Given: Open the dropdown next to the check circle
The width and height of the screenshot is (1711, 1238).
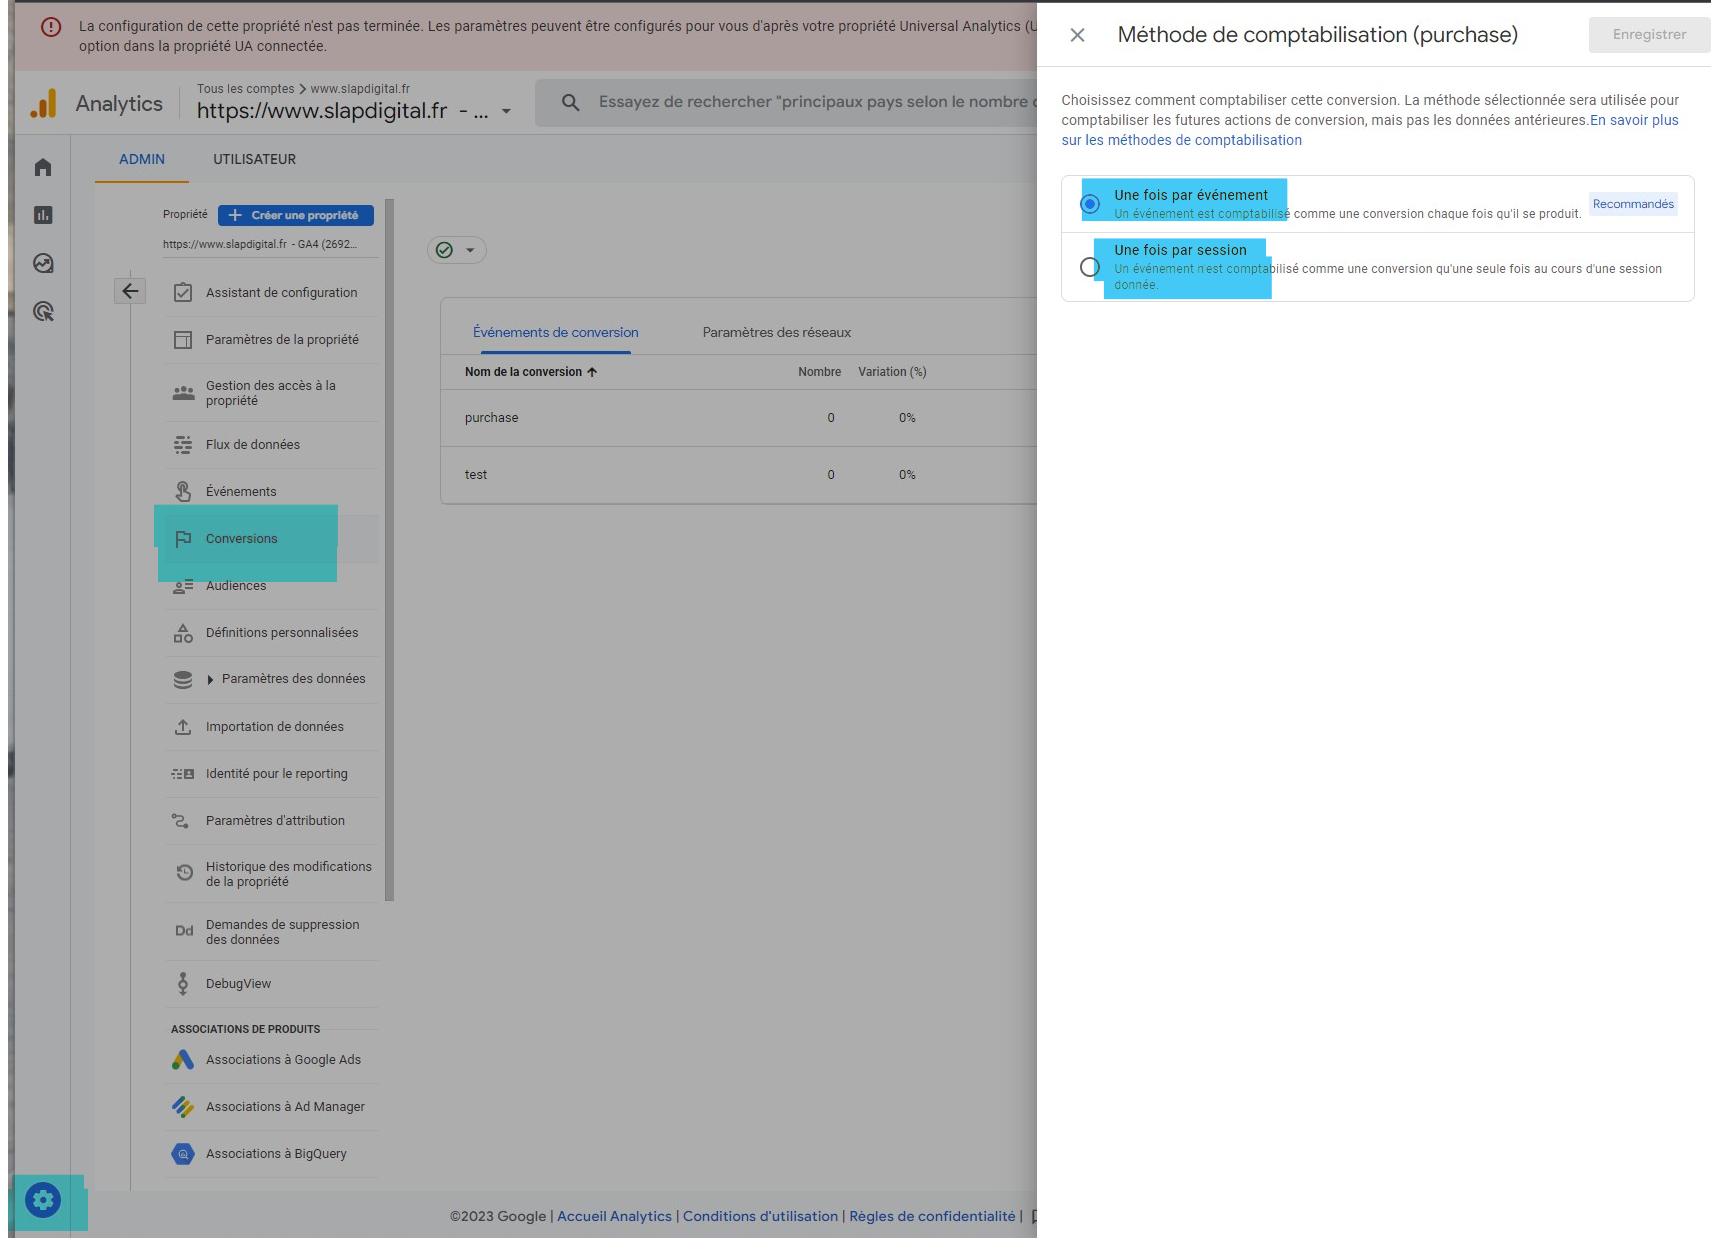Looking at the screenshot, I should pyautogui.click(x=467, y=250).
